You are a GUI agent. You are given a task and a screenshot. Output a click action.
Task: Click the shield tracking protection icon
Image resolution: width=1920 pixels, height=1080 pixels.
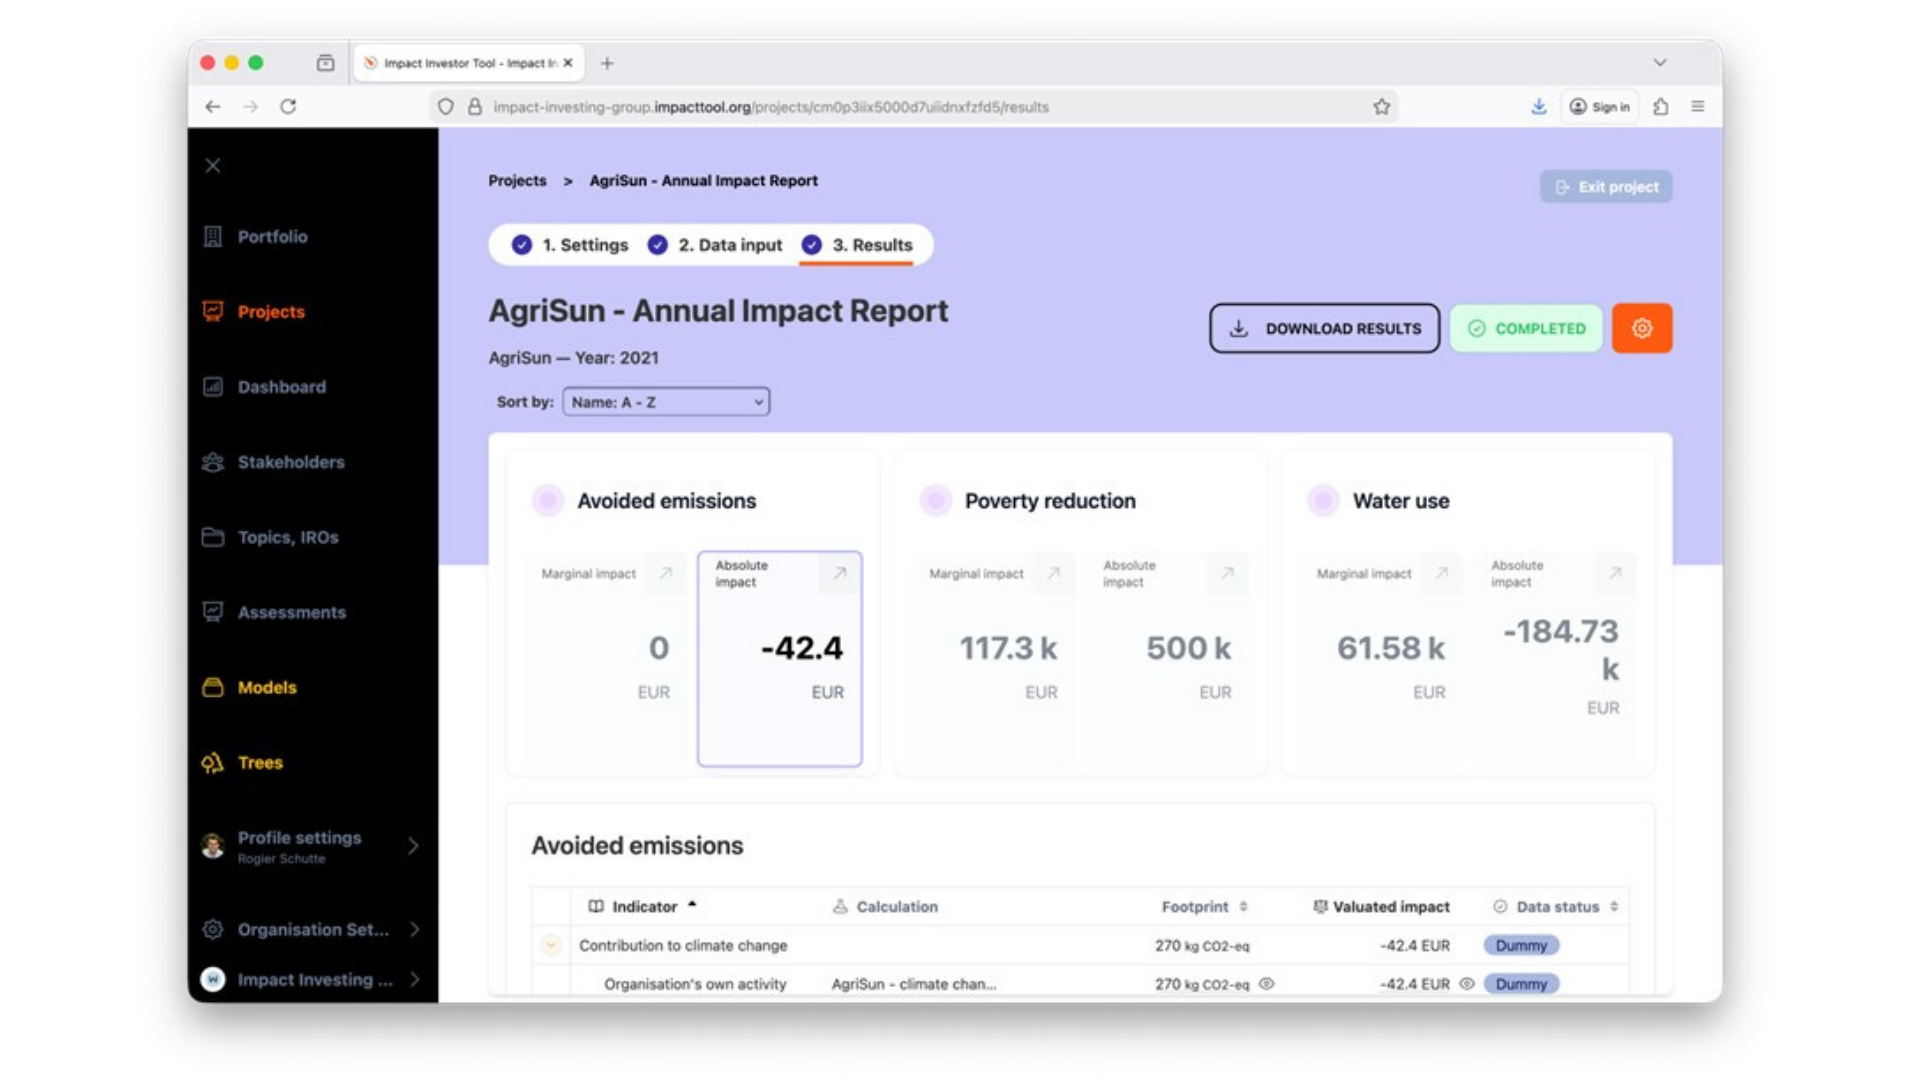[x=446, y=107]
